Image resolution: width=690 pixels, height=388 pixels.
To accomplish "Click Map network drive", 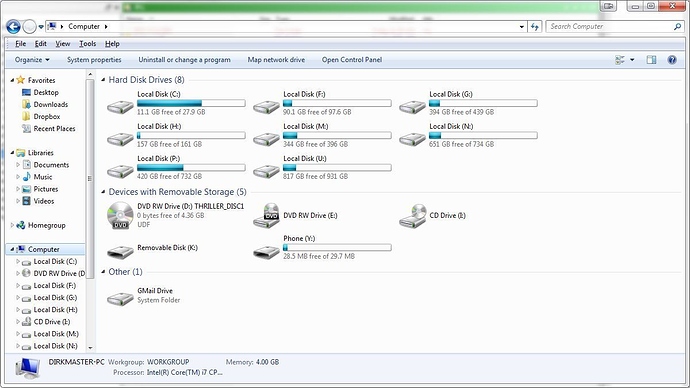I will 276,60.
